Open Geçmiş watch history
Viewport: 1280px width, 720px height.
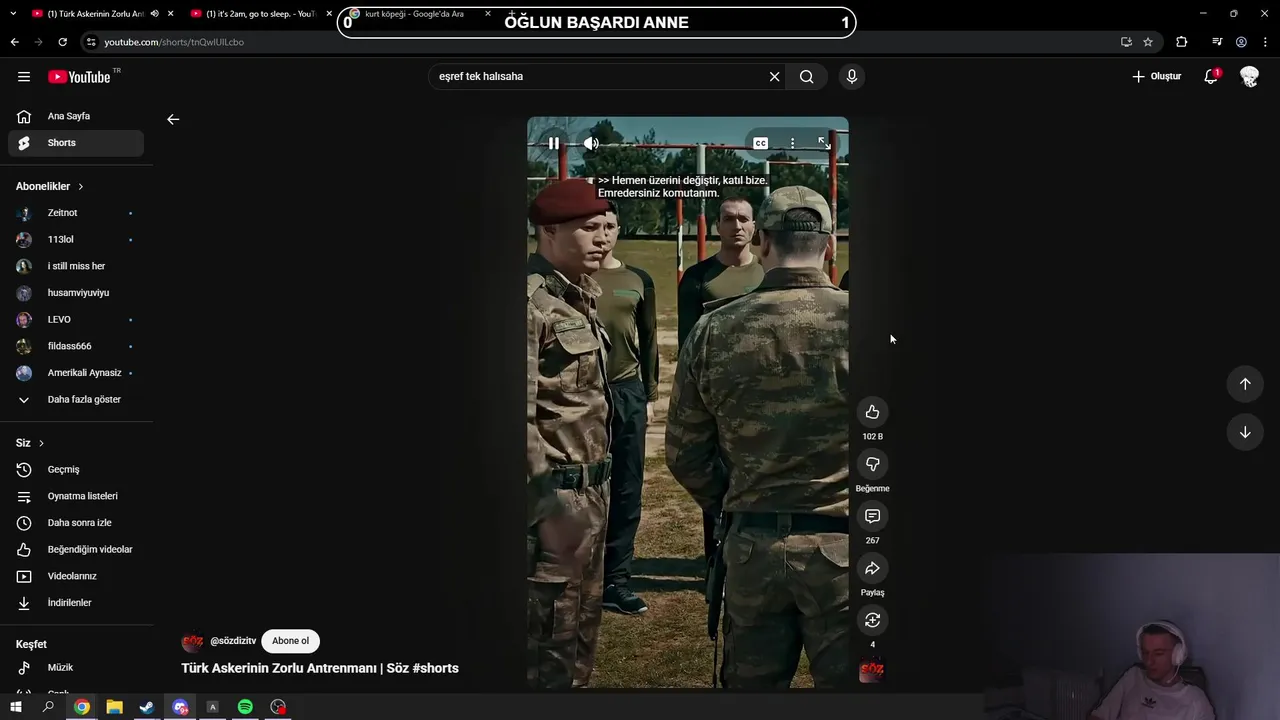click(x=76, y=470)
